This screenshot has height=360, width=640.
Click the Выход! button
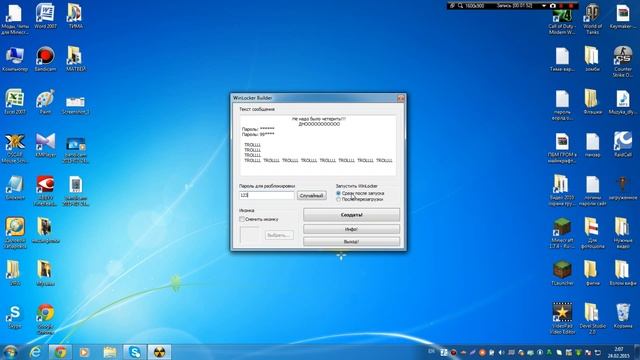[x=351, y=242]
